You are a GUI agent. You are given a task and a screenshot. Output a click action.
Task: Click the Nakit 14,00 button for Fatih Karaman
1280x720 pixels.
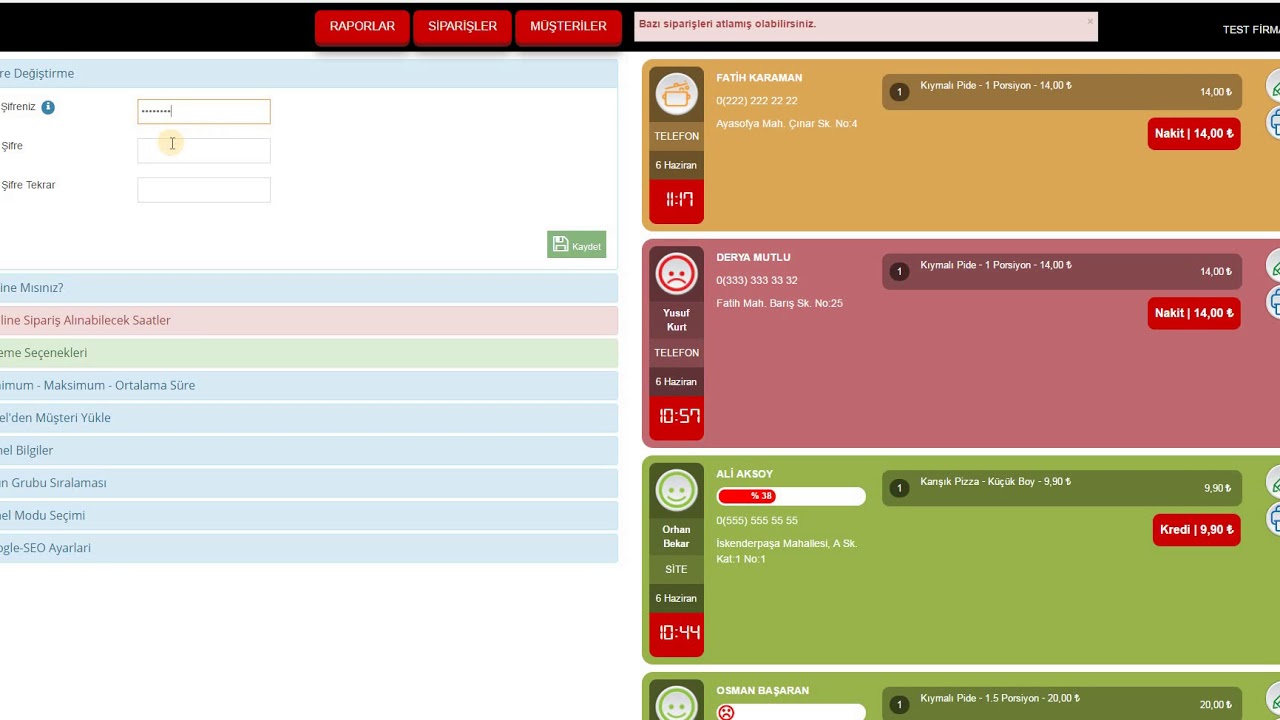pos(1194,133)
